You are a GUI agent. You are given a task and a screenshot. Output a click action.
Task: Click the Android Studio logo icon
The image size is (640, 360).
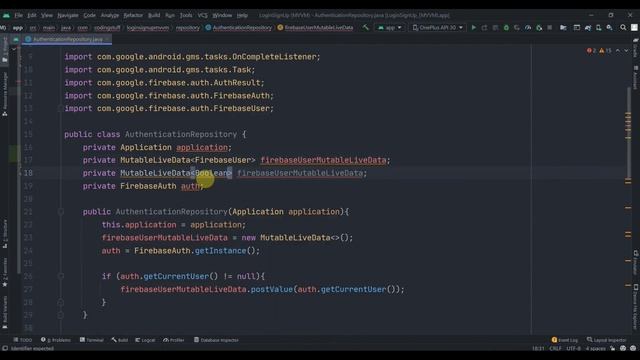tap(6, 15)
